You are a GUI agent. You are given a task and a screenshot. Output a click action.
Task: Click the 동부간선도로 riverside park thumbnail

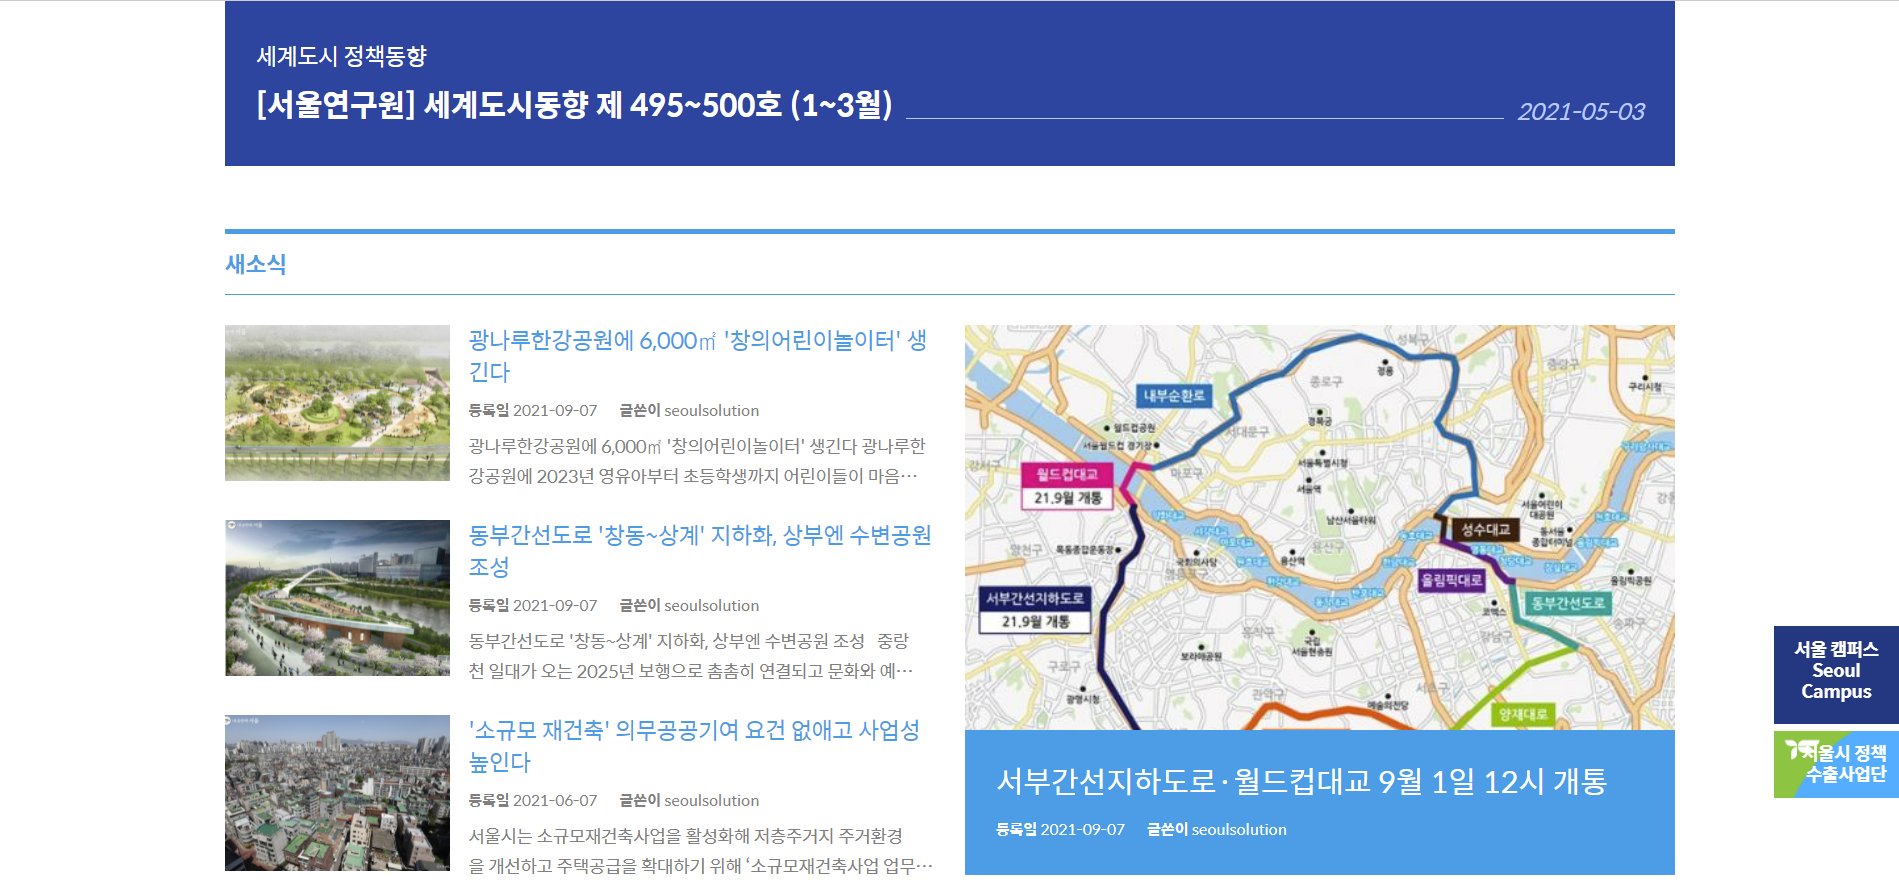pyautogui.click(x=337, y=597)
